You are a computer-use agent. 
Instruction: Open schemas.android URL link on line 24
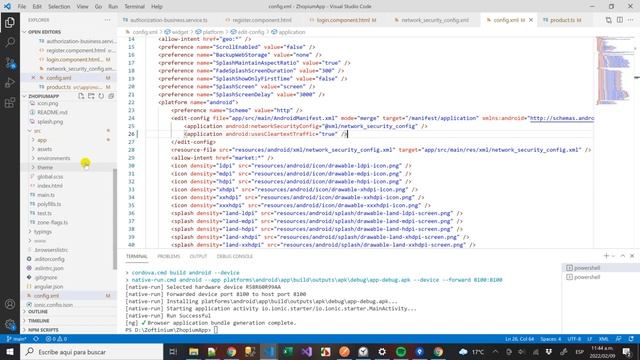[x=562, y=118]
